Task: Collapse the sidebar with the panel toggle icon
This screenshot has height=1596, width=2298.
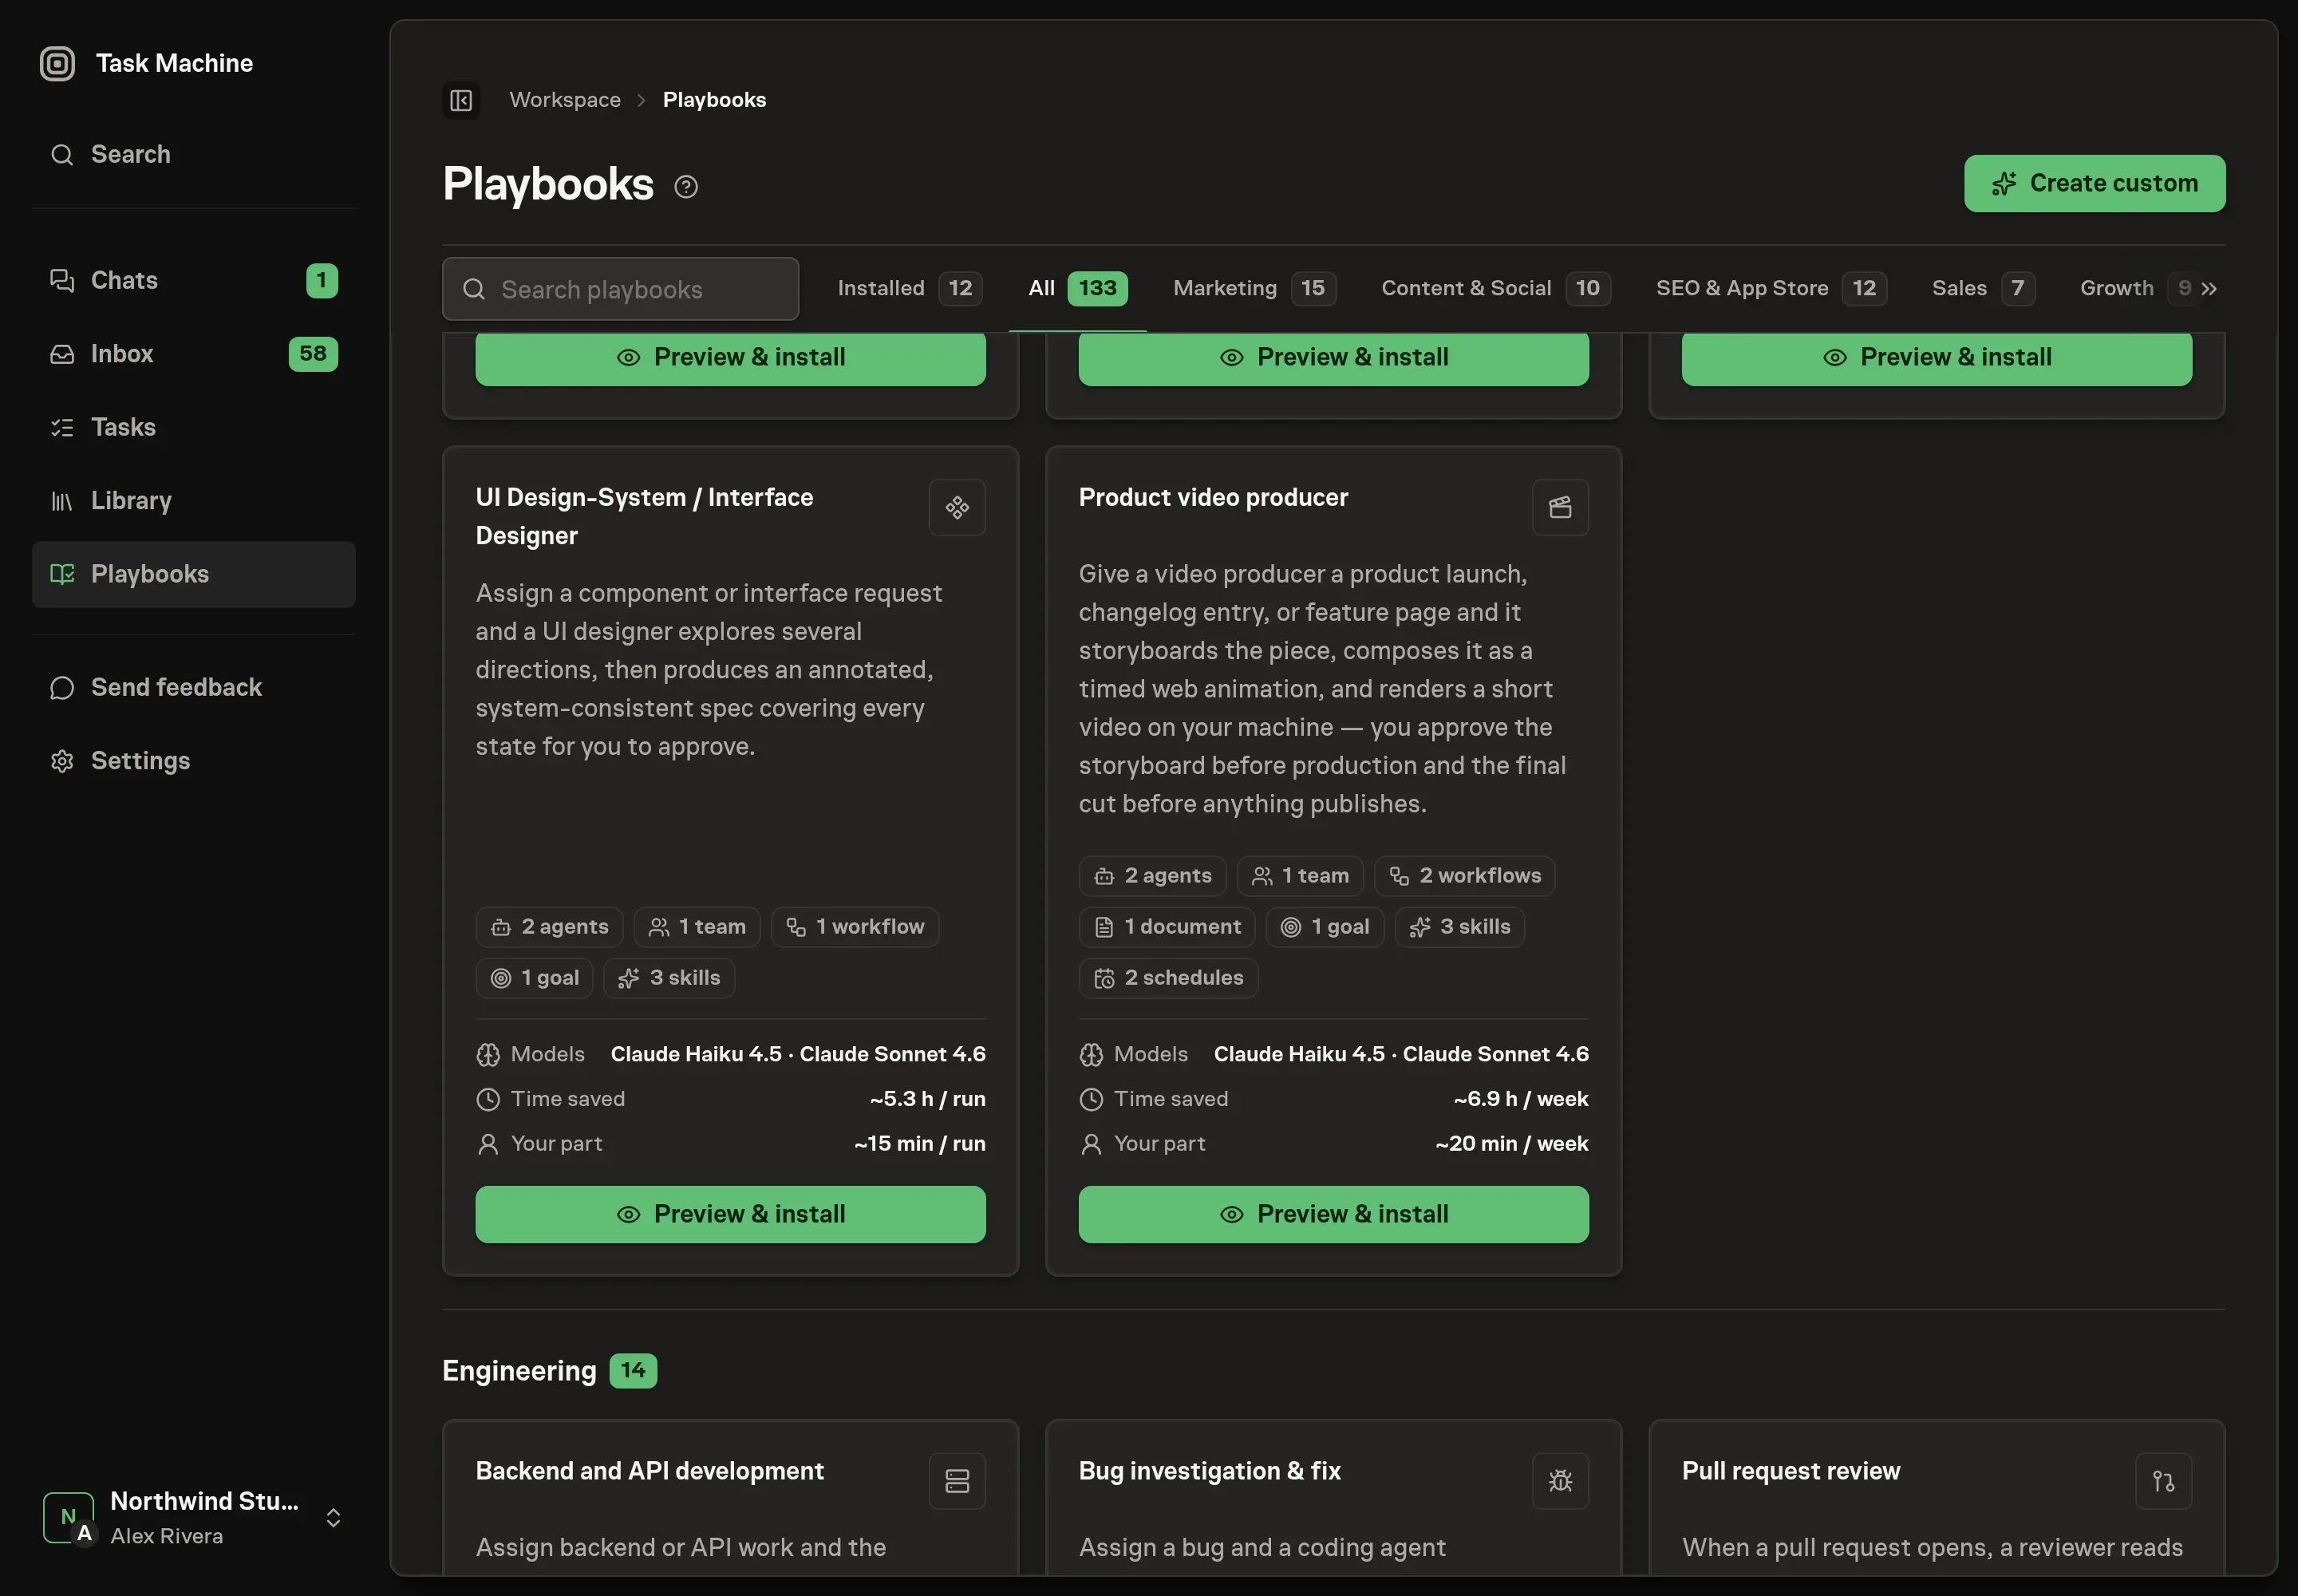Action: [x=461, y=100]
